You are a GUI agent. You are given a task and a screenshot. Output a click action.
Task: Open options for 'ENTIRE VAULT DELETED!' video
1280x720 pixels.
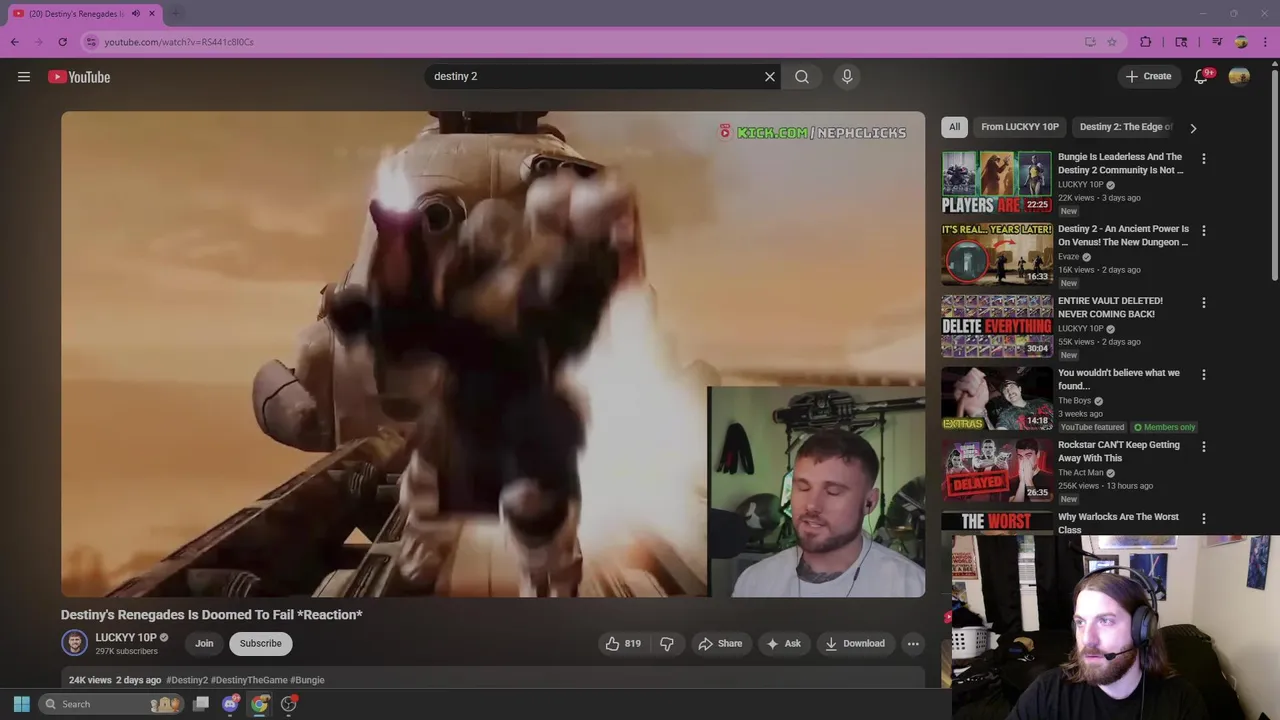coord(1203,303)
